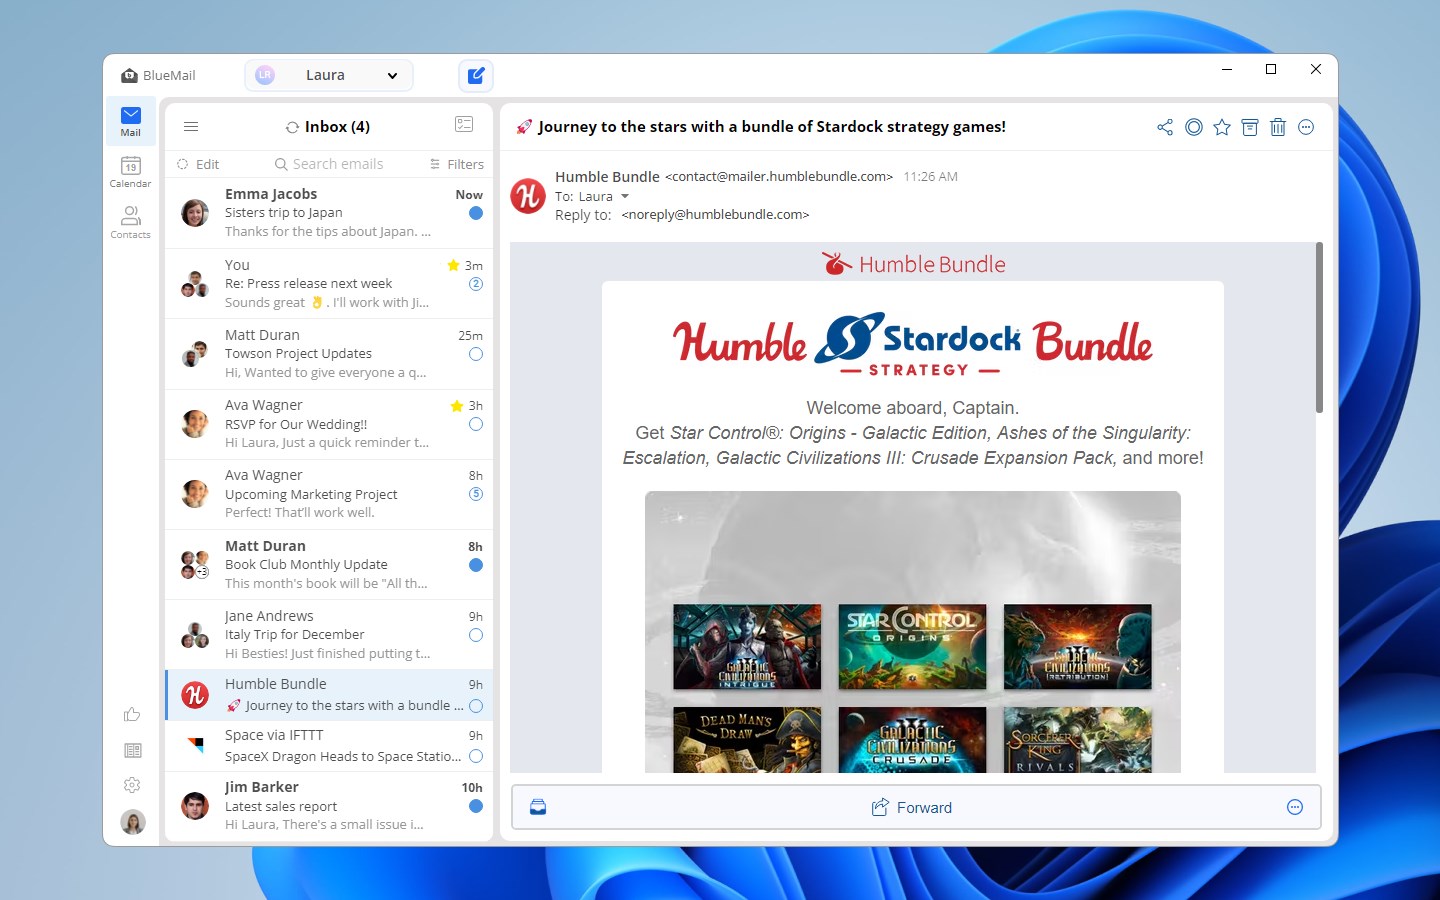The height and width of the screenshot is (900, 1440).
Task: Click the thumbs-up feedback icon
Action: [132, 714]
